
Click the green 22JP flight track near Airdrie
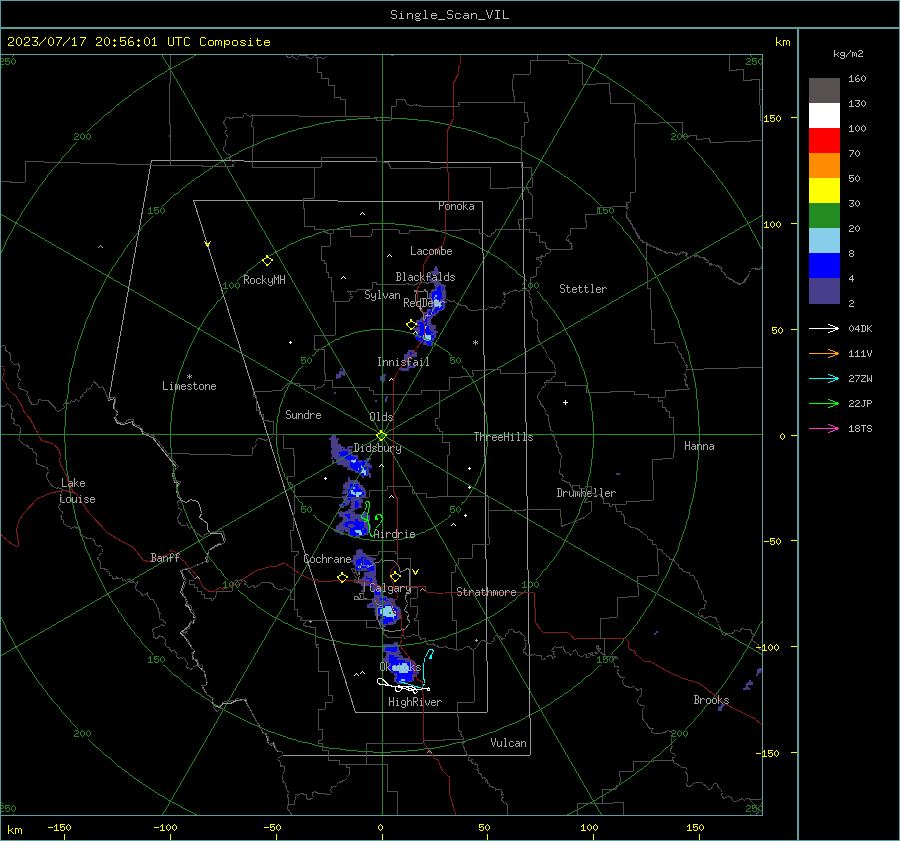(x=371, y=518)
